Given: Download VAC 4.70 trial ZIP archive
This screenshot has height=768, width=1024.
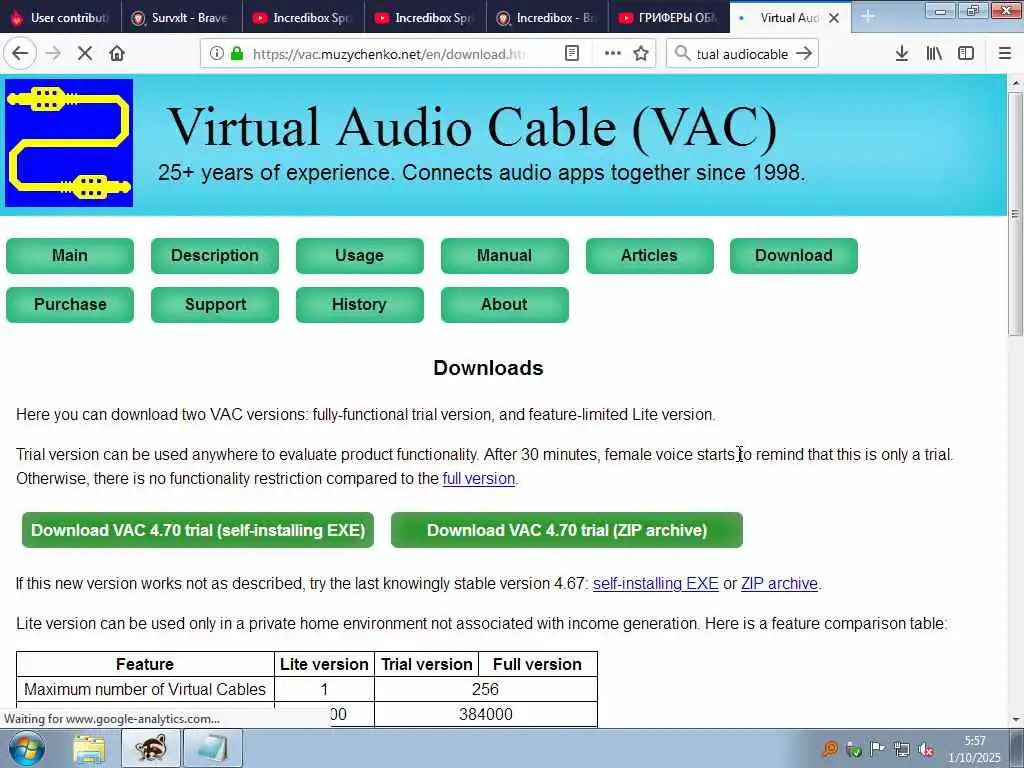Looking at the screenshot, I should pyautogui.click(x=567, y=530).
